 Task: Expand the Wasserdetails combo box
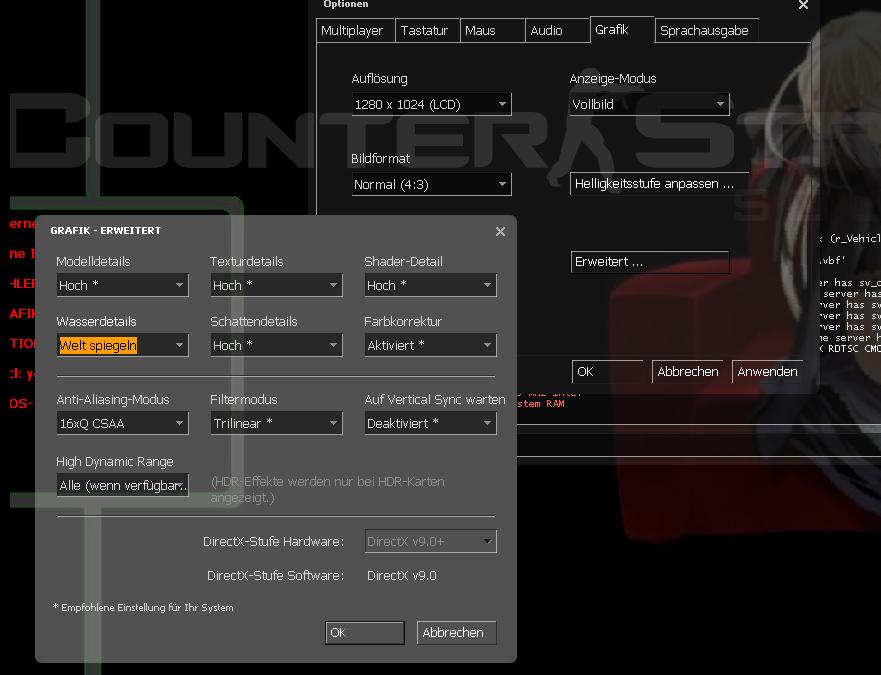[122, 345]
